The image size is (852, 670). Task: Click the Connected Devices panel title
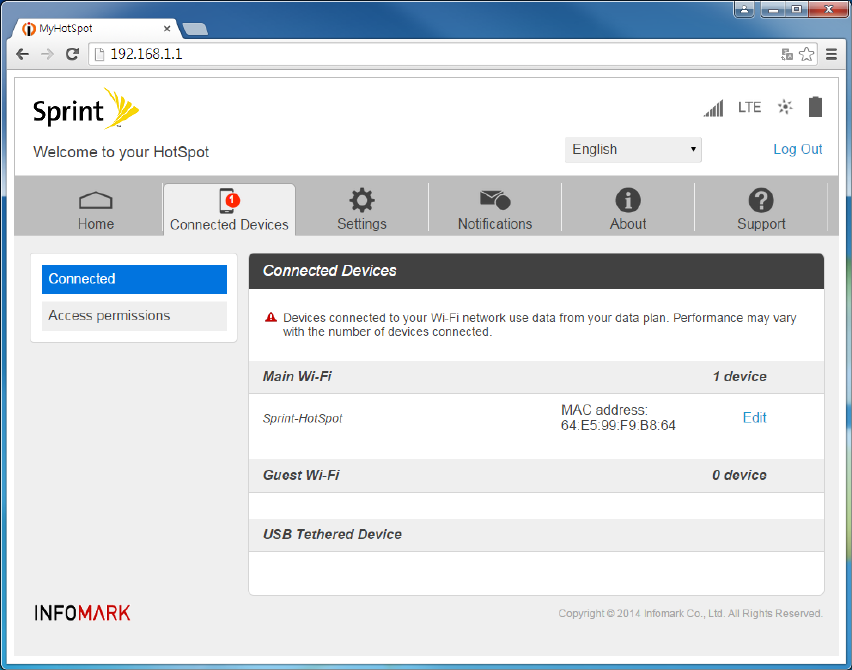tap(330, 271)
